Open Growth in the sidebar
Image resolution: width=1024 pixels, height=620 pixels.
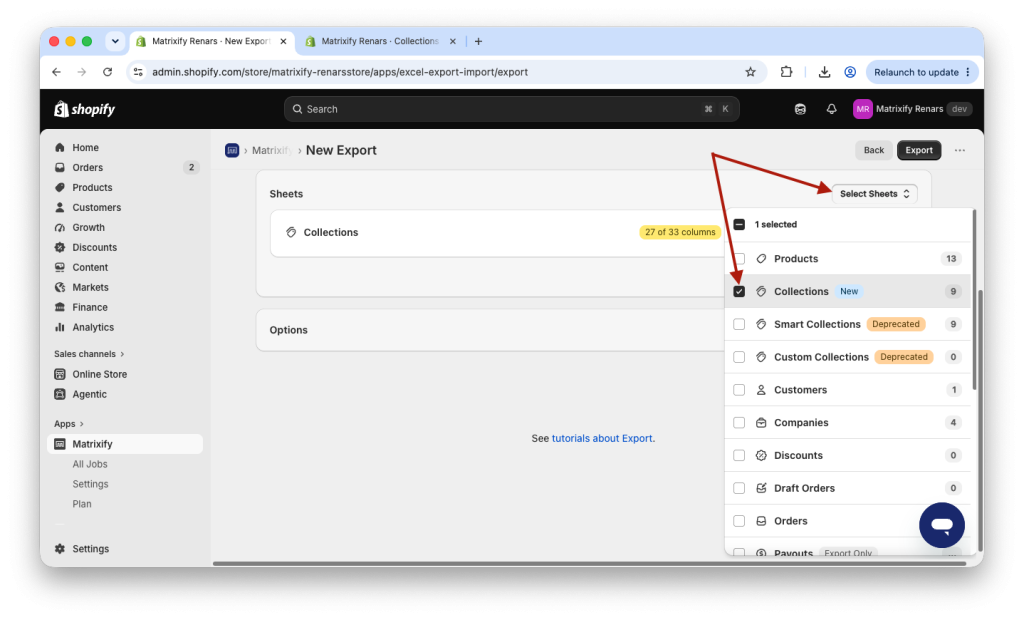pyautogui.click(x=88, y=227)
